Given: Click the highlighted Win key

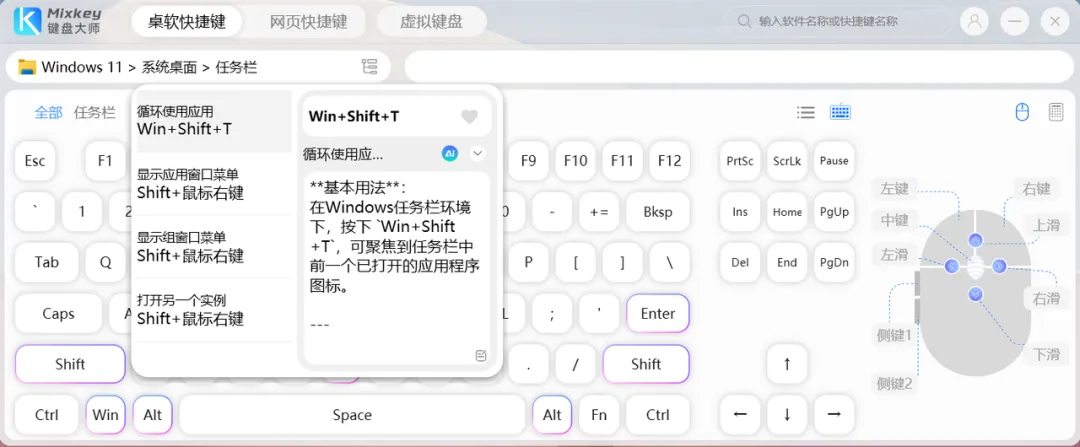Looking at the screenshot, I should [105, 415].
